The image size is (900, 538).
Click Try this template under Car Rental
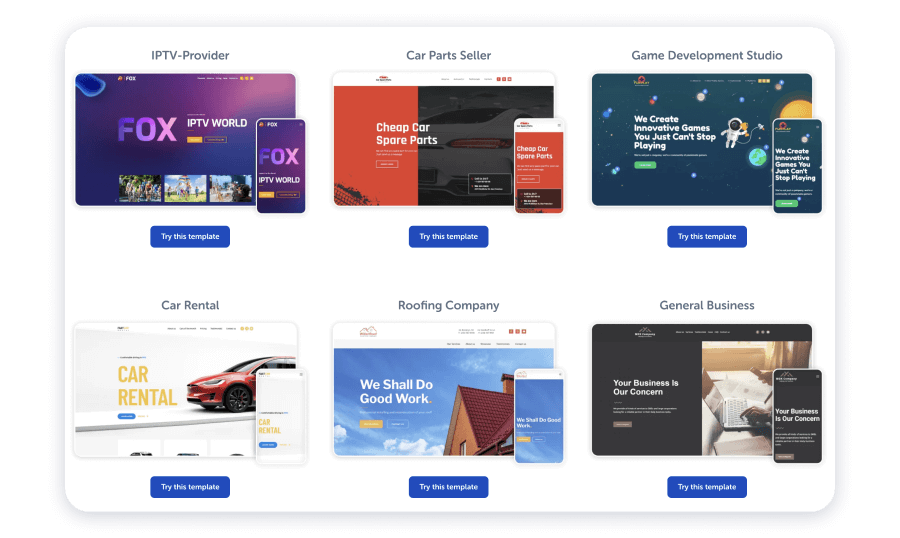click(x=190, y=487)
